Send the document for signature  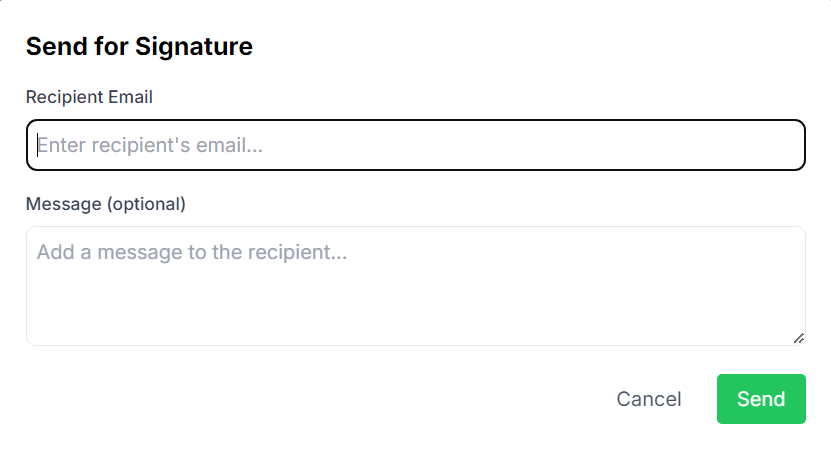point(761,399)
